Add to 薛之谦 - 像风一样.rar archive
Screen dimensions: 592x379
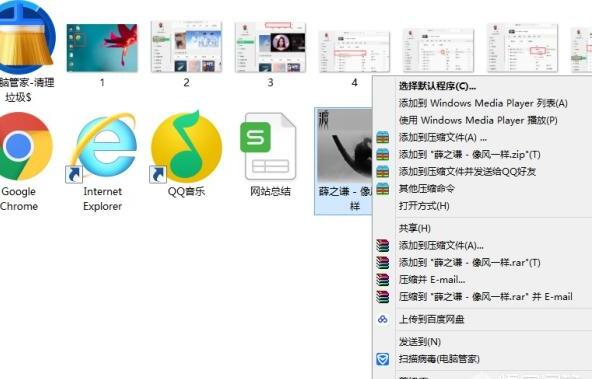pos(470,263)
